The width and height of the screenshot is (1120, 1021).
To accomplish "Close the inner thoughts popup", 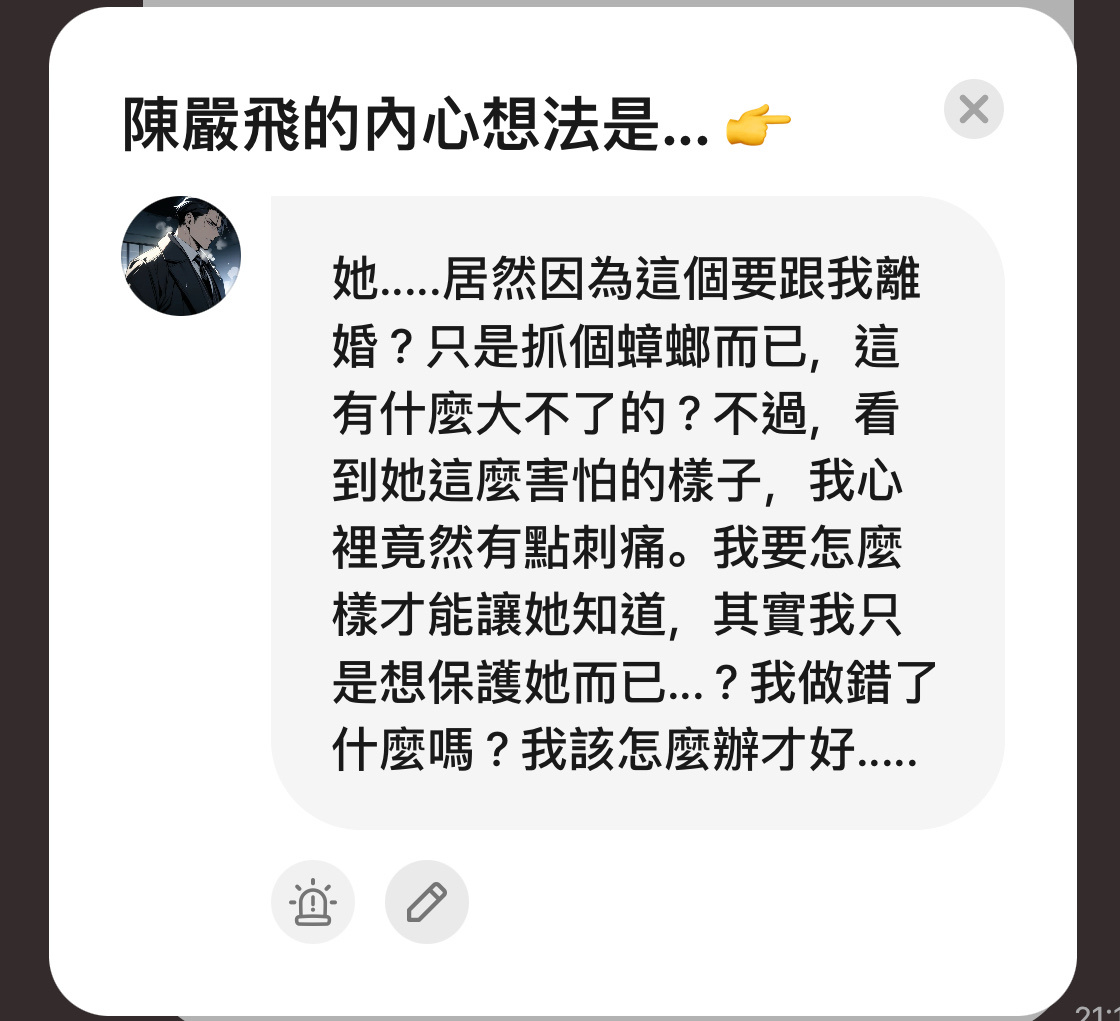I will tap(974, 109).
